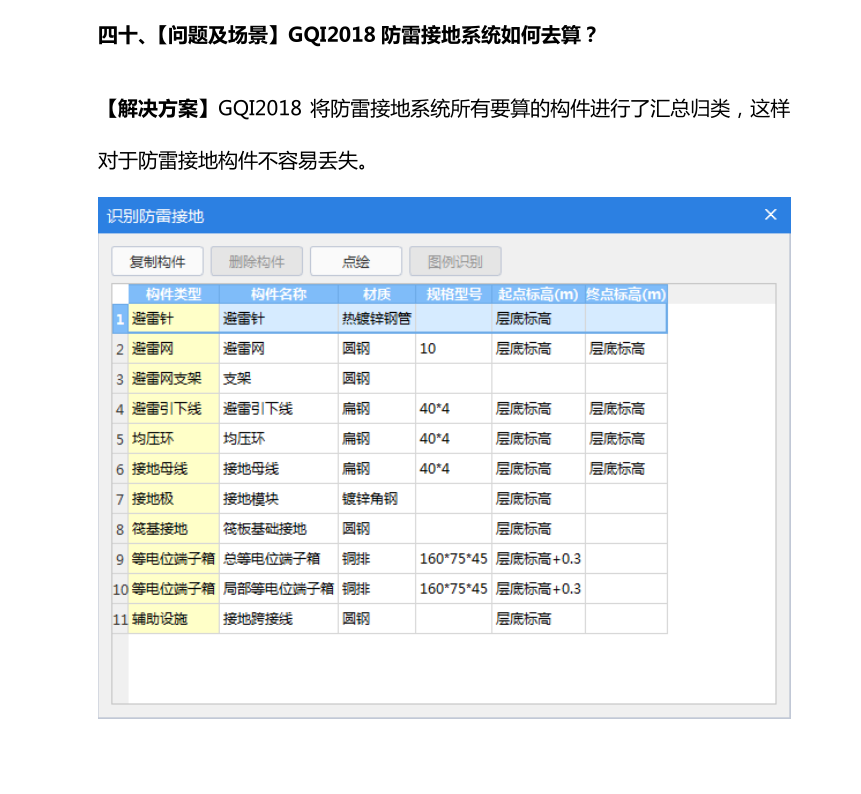Select the 构件类型 column header
This screenshot has width=861, height=794.
[174, 294]
